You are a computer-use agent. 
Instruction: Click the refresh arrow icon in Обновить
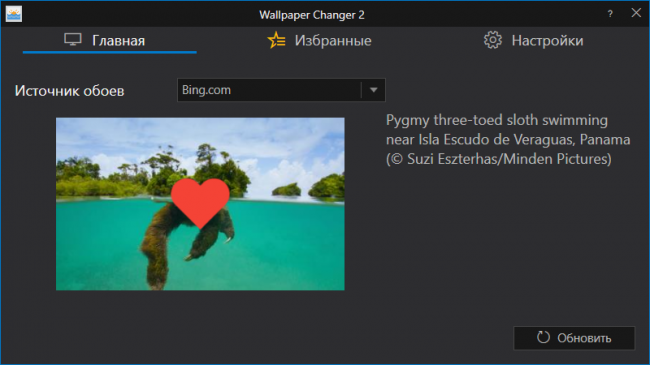click(x=543, y=338)
